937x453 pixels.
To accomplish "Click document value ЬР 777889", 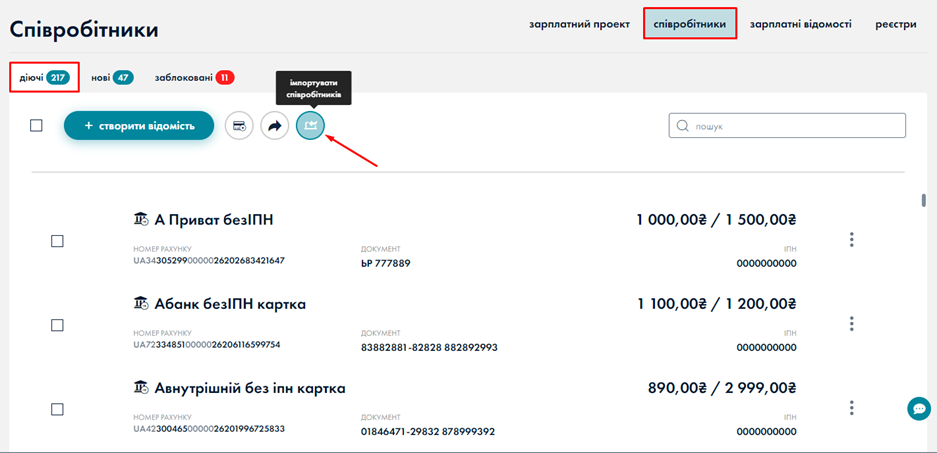I will pos(386,263).
